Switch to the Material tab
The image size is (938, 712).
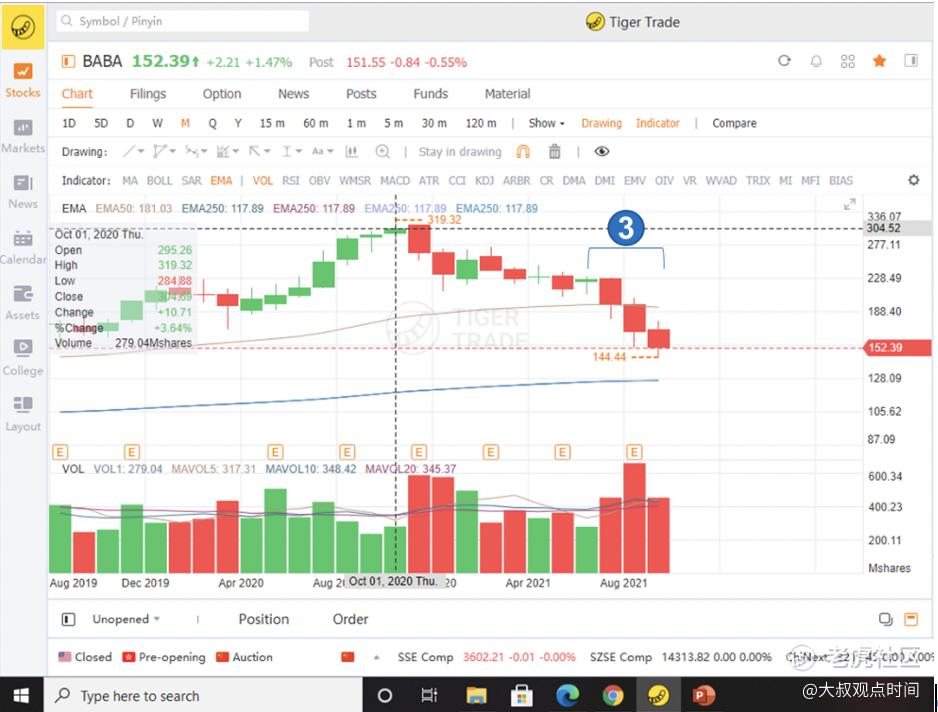click(x=507, y=94)
